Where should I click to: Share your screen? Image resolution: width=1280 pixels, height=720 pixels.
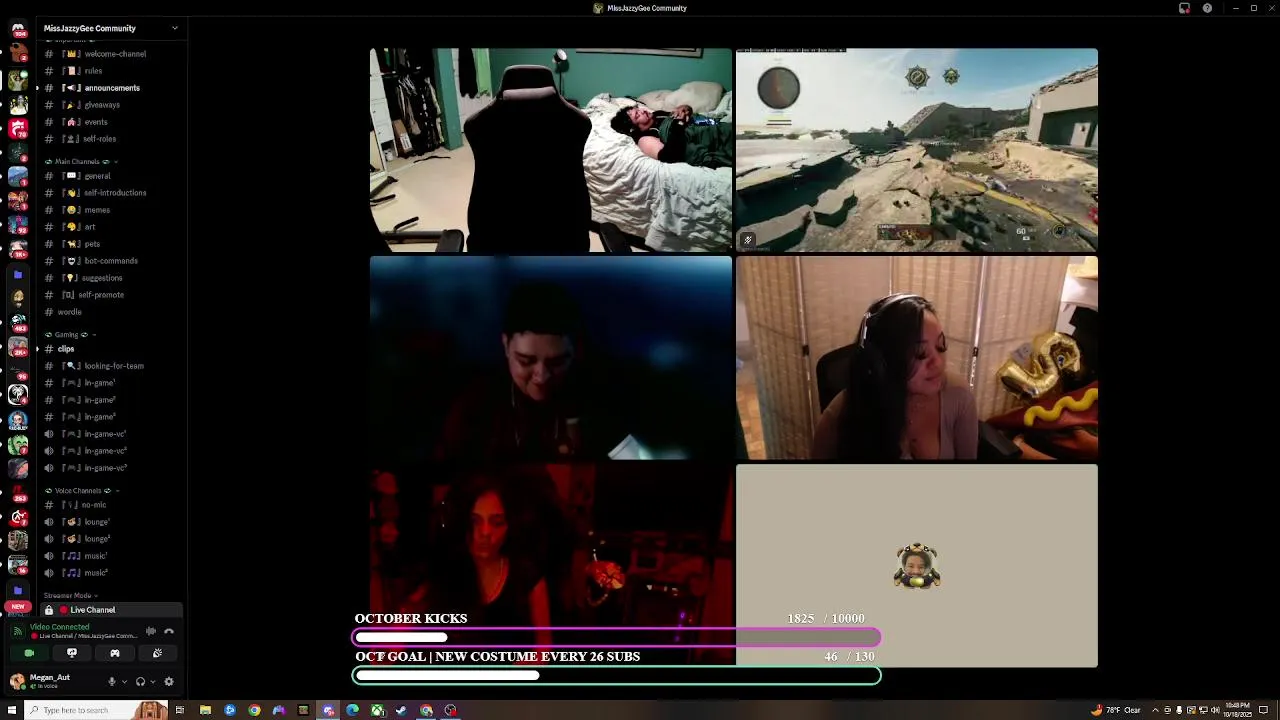[x=72, y=653]
